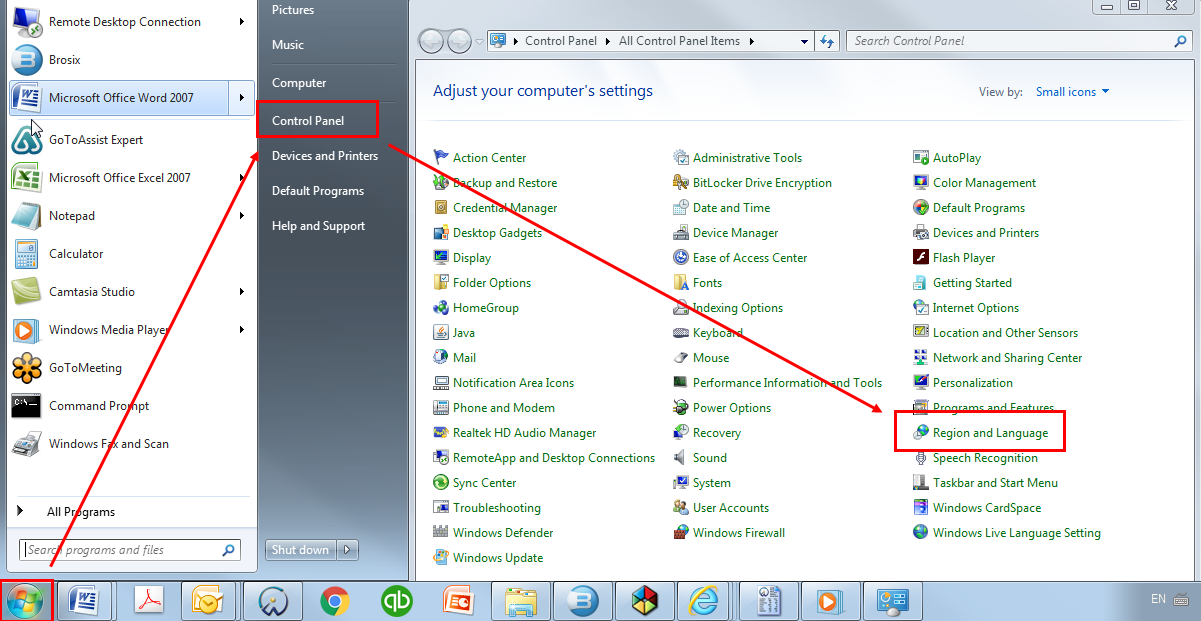The image size is (1201, 621).
Task: Open Windows Firewall settings
Action: coord(729,533)
